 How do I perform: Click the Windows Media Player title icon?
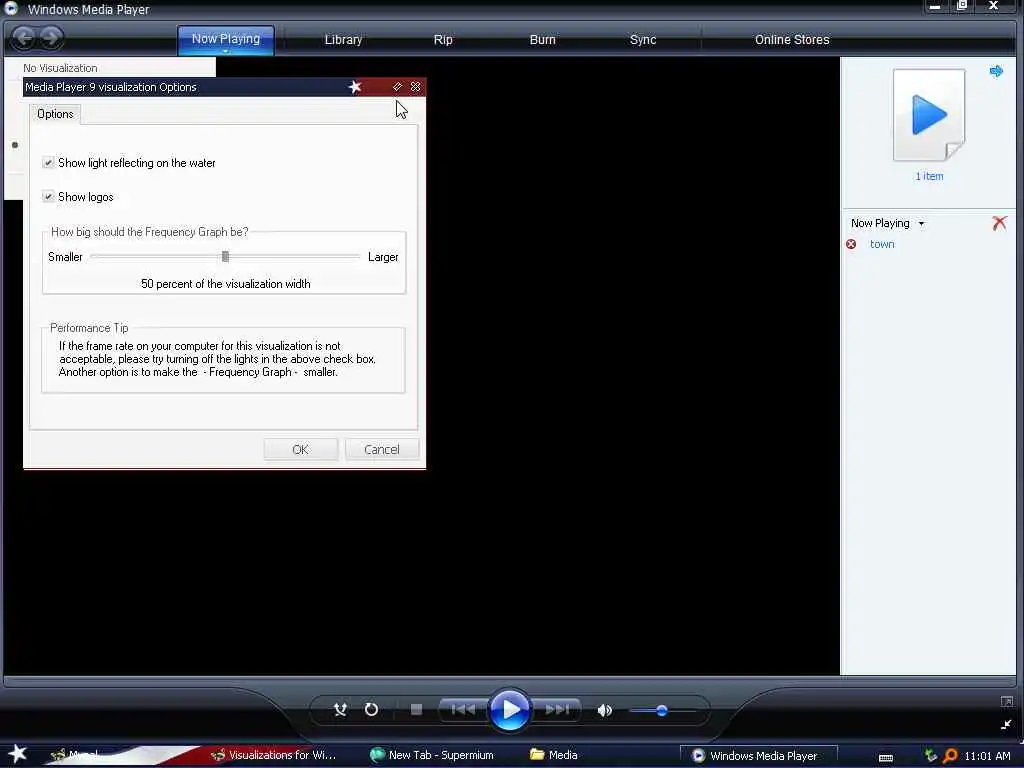point(11,8)
